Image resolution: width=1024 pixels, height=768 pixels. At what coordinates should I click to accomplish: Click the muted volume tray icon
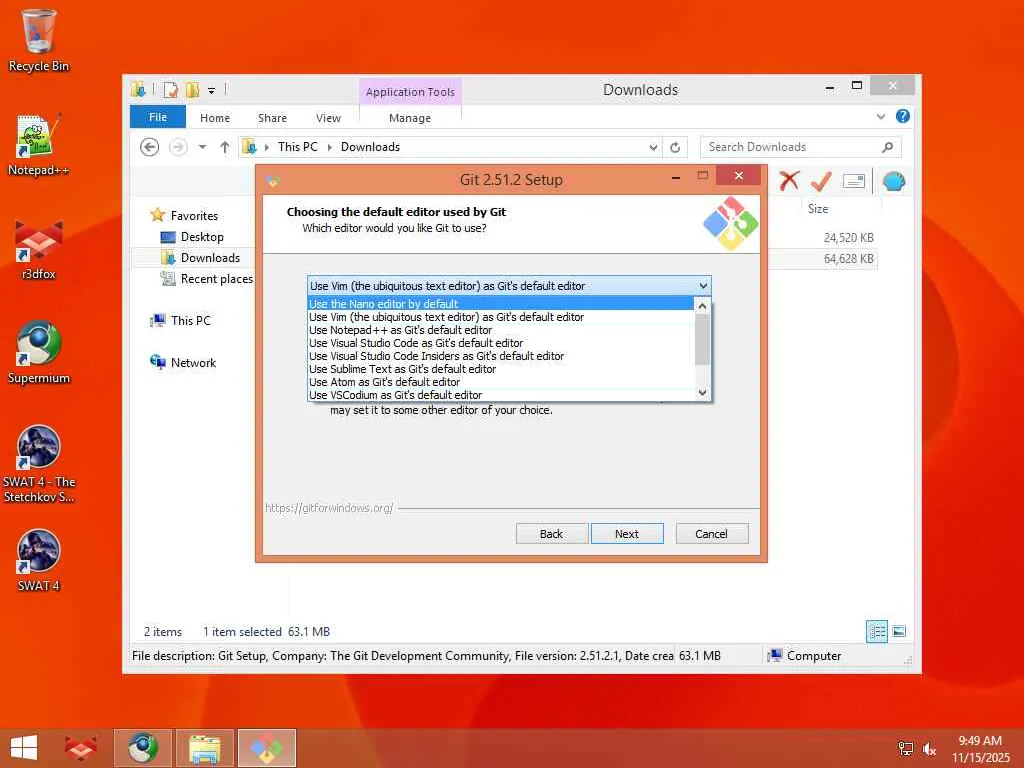click(929, 749)
